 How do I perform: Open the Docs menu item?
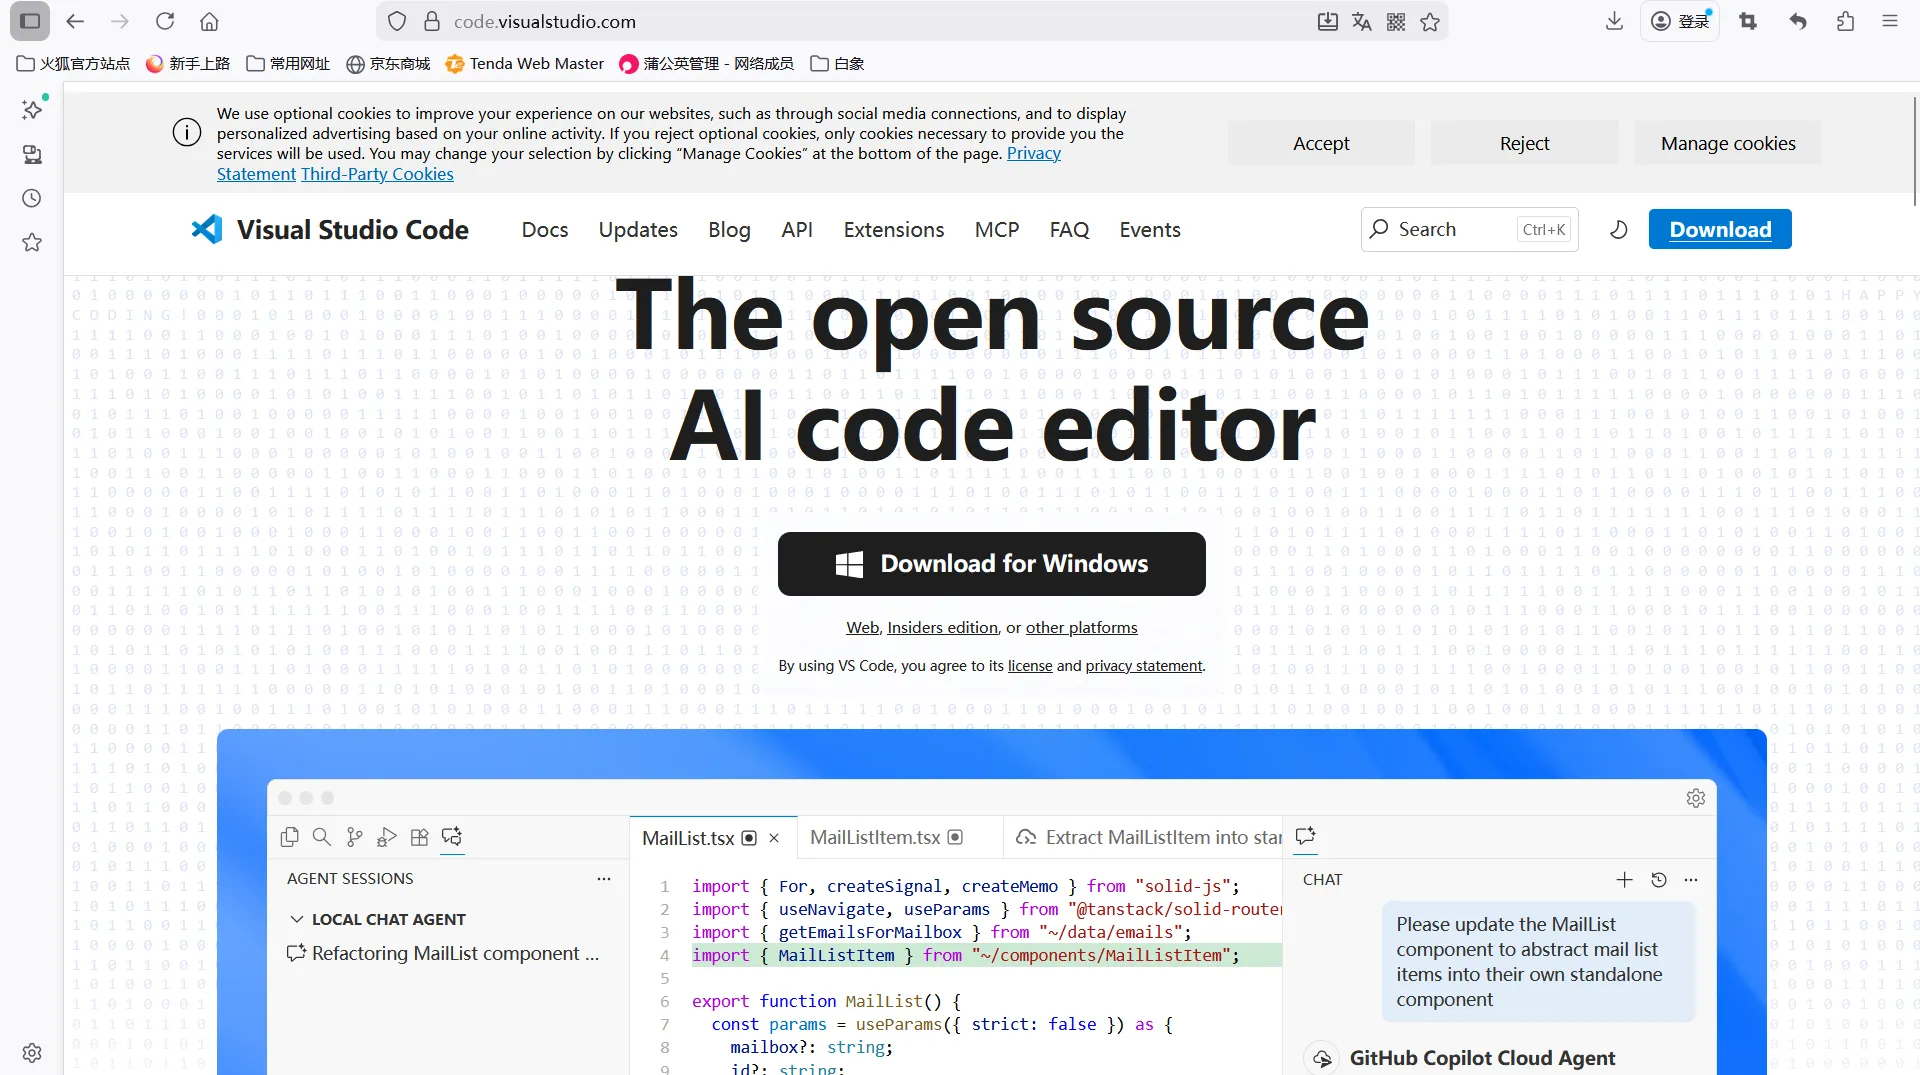(x=545, y=229)
